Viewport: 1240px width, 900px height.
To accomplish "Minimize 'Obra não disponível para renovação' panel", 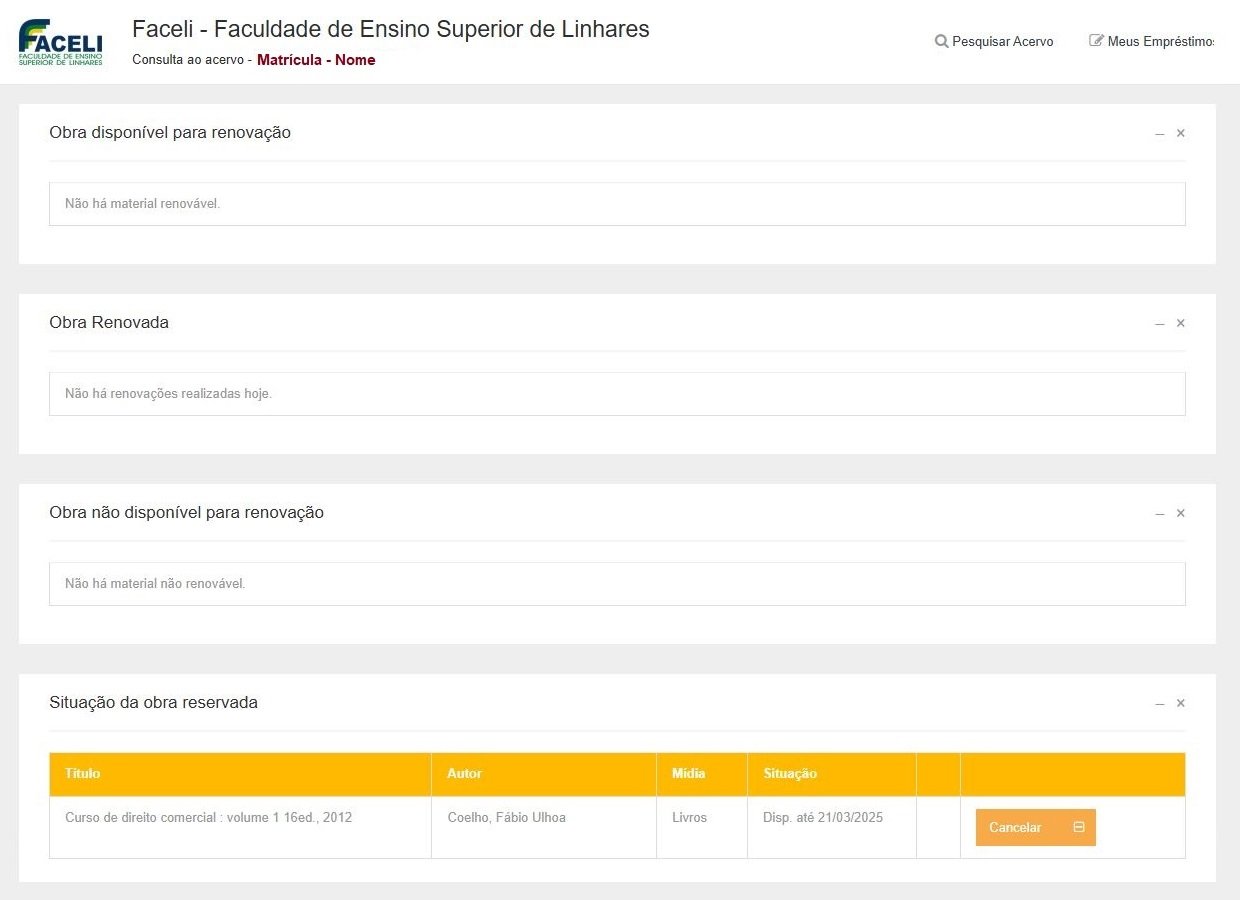I will coord(1159,514).
